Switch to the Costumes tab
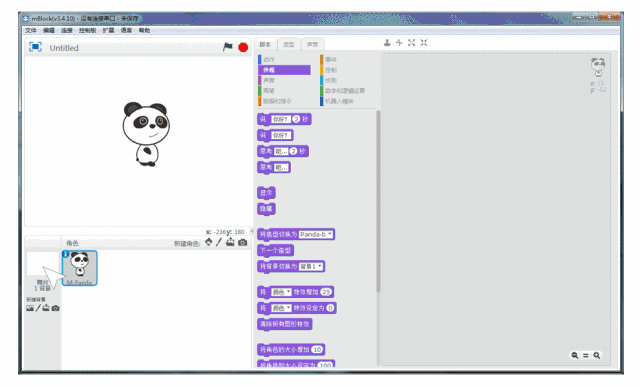Screen dimensions: 640x388 coord(289,44)
